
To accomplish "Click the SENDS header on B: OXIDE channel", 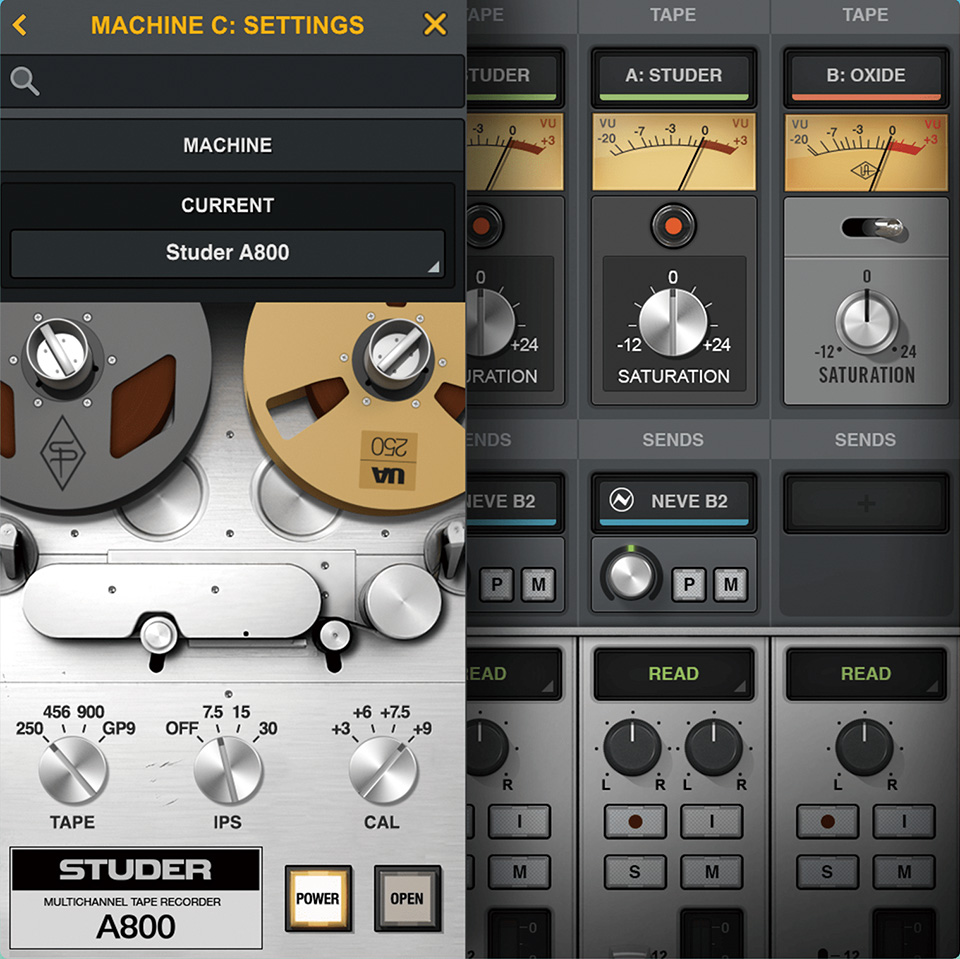I will 865,440.
